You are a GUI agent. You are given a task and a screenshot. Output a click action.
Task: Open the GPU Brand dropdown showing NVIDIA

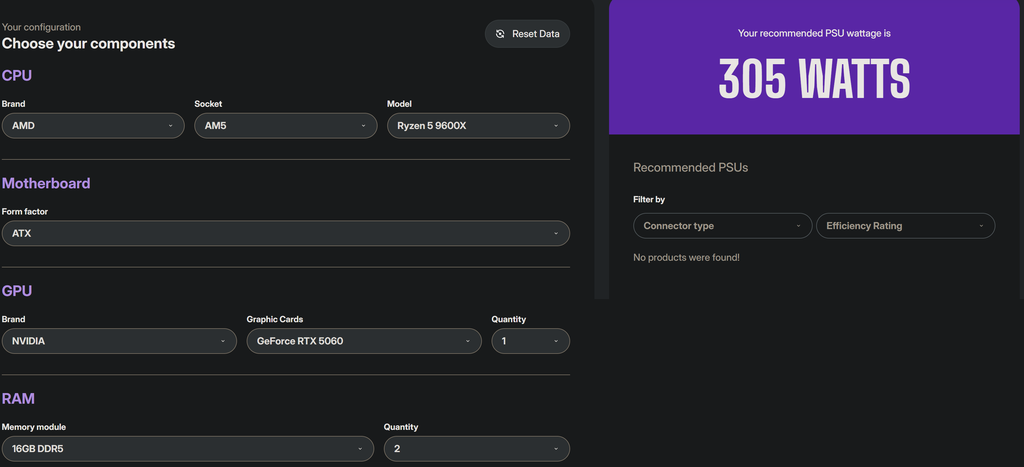119,341
